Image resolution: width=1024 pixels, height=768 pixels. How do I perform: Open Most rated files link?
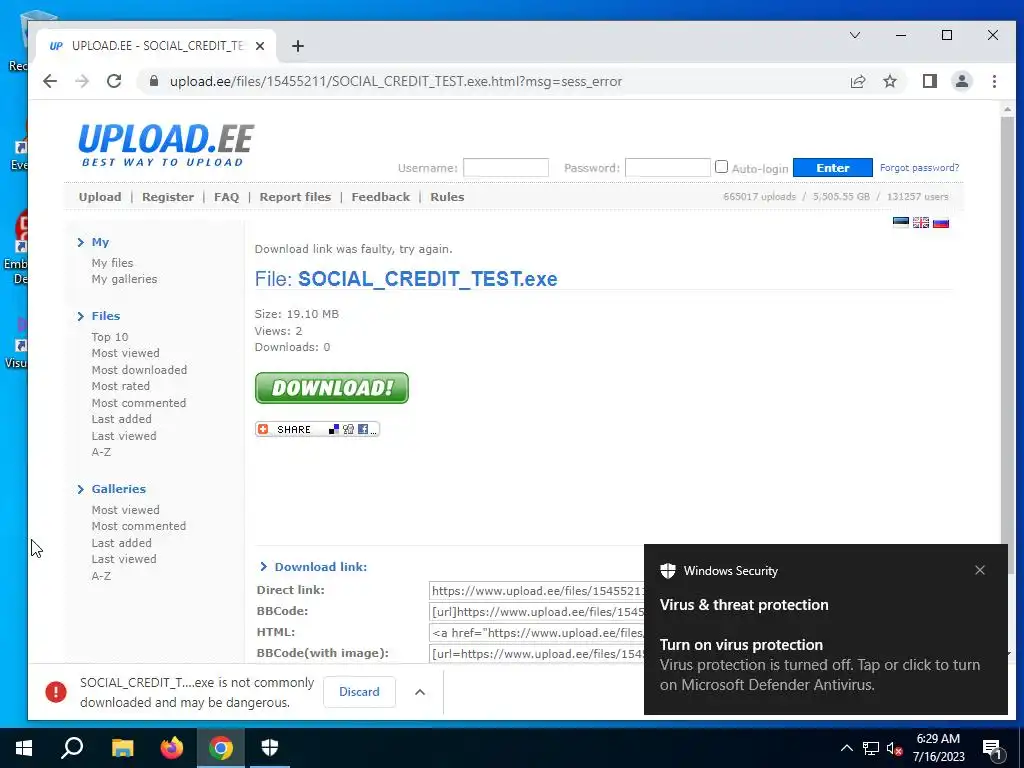pos(121,386)
